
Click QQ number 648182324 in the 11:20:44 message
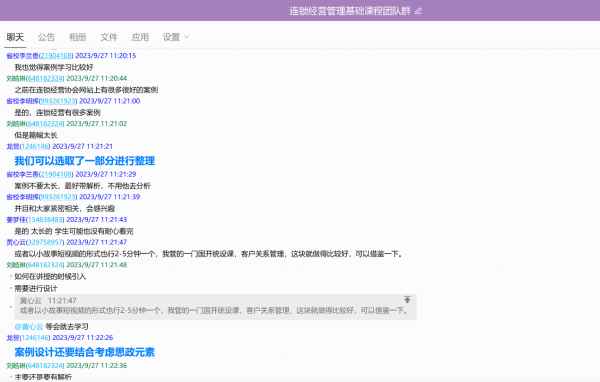[45, 78]
